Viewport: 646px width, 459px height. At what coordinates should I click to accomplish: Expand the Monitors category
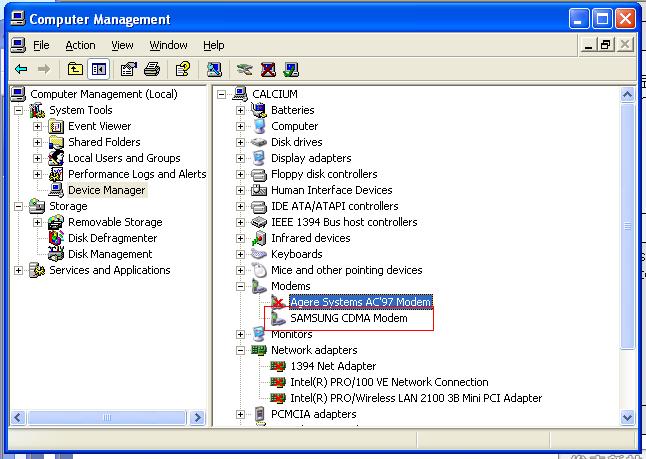click(x=241, y=334)
